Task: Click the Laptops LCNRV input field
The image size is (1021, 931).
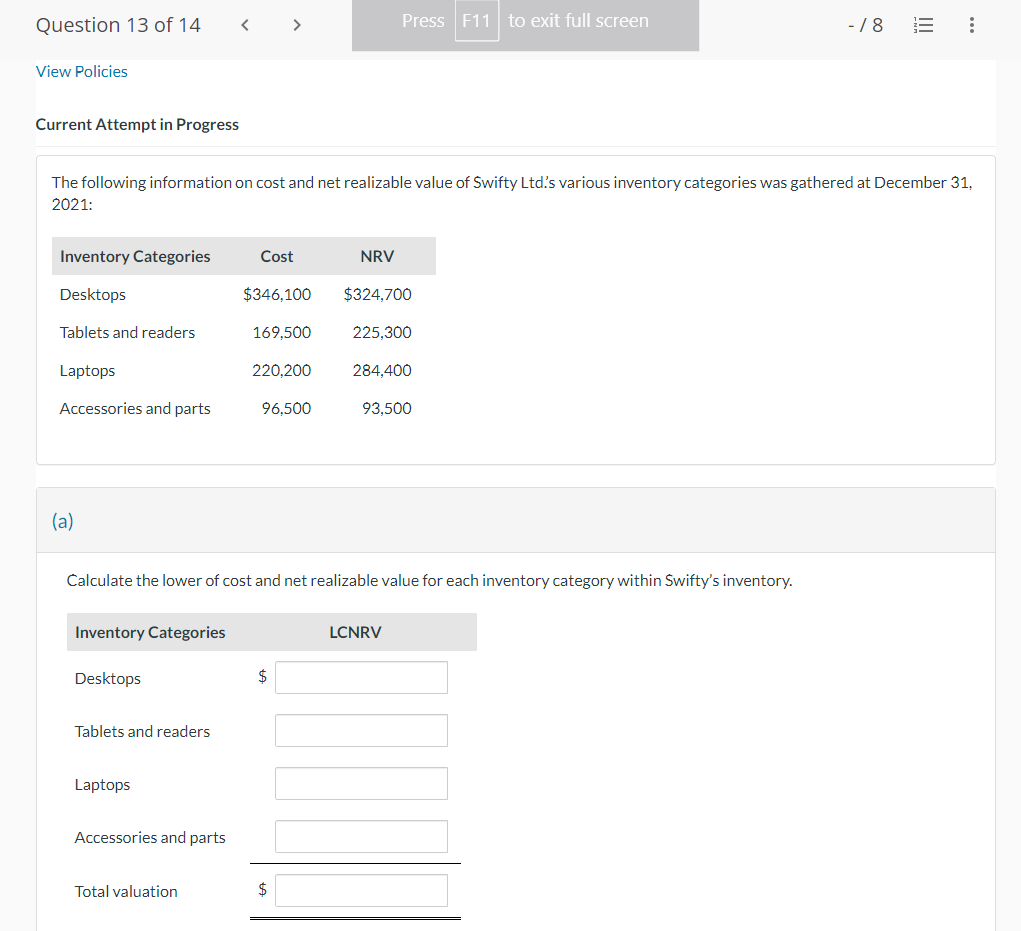Action: 361,783
